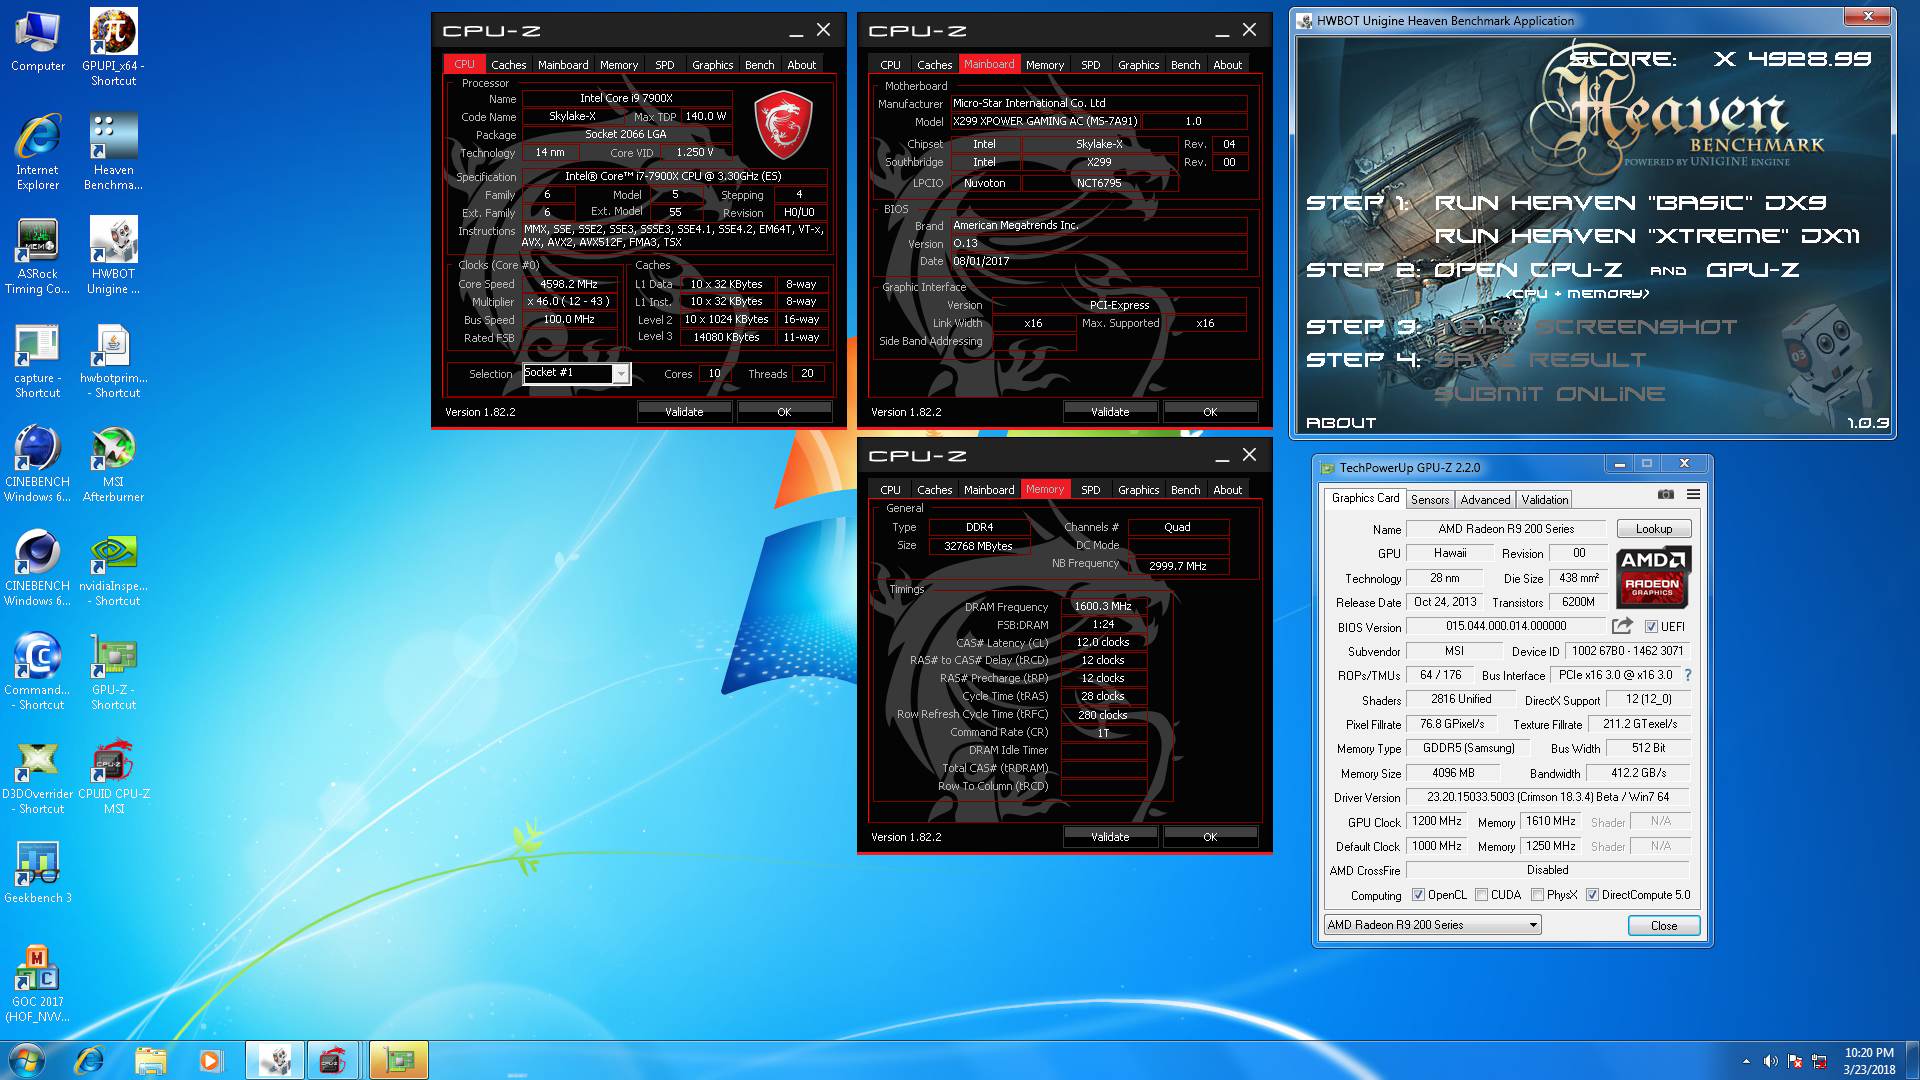The image size is (1920, 1080).
Task: Toggle the UEFI checkbox in GPU-Z
Action: click(1651, 627)
